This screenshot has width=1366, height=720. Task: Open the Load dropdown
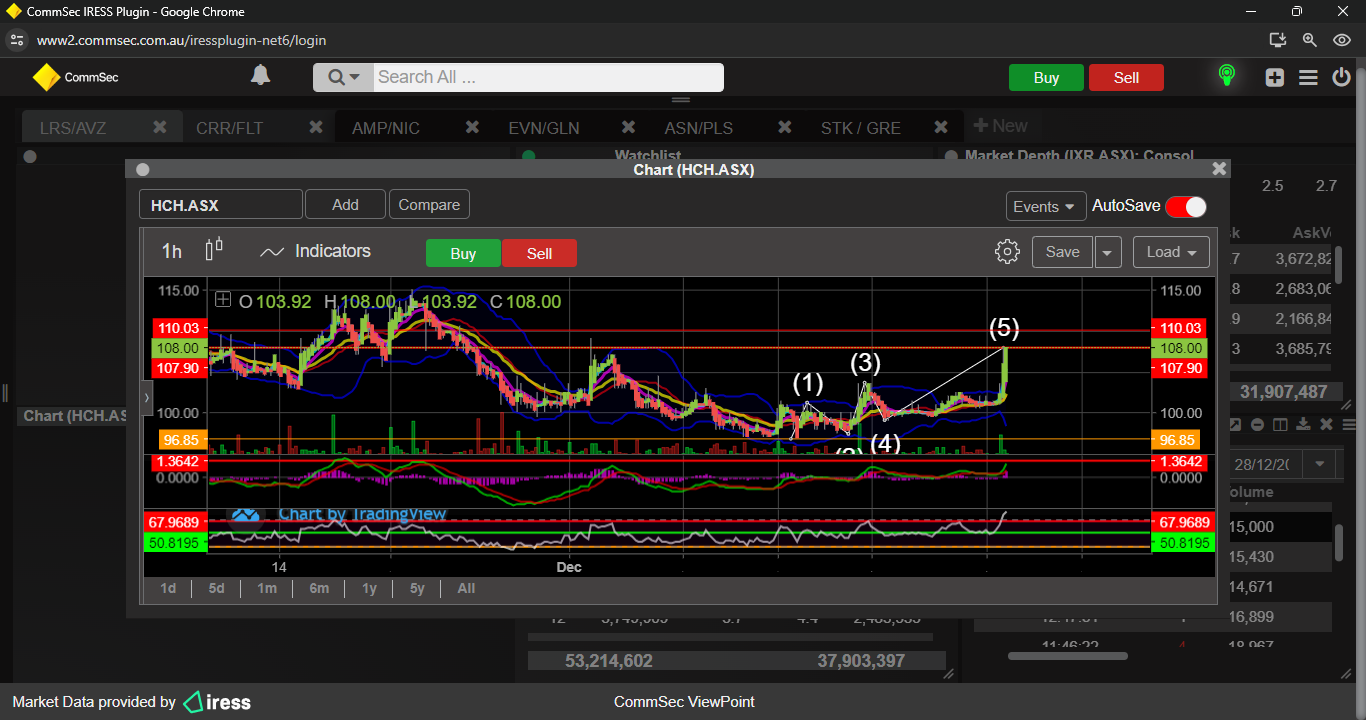pos(1171,252)
